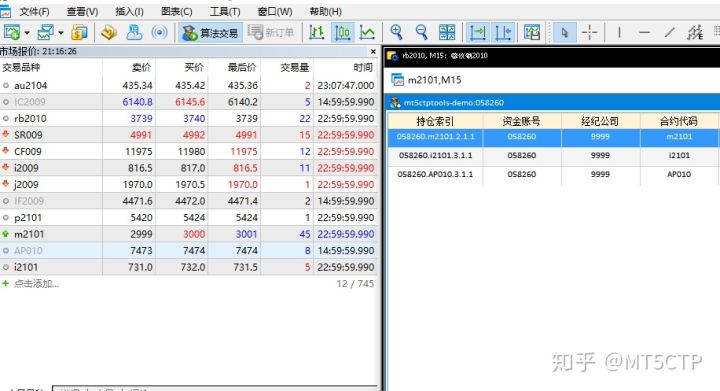Select position row 058260.i2101.3.1.1
720x391 pixels.
point(554,156)
